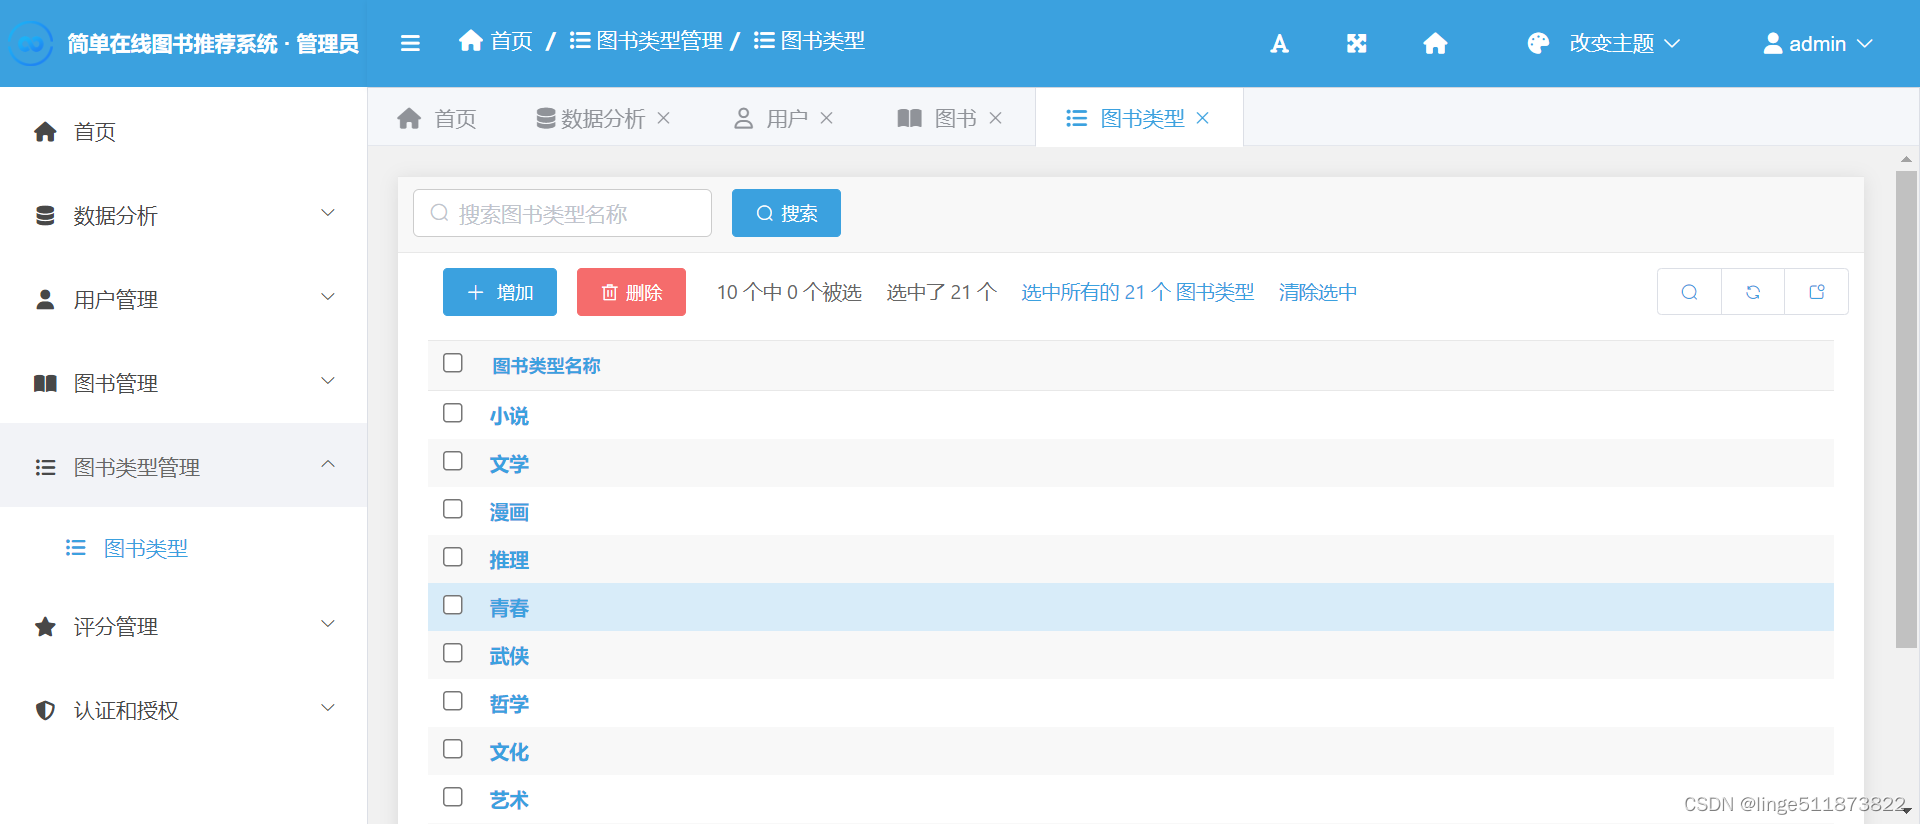This screenshot has height=824, width=1920.
Task: Close the 图书类型 tab
Action: pyautogui.click(x=1202, y=118)
